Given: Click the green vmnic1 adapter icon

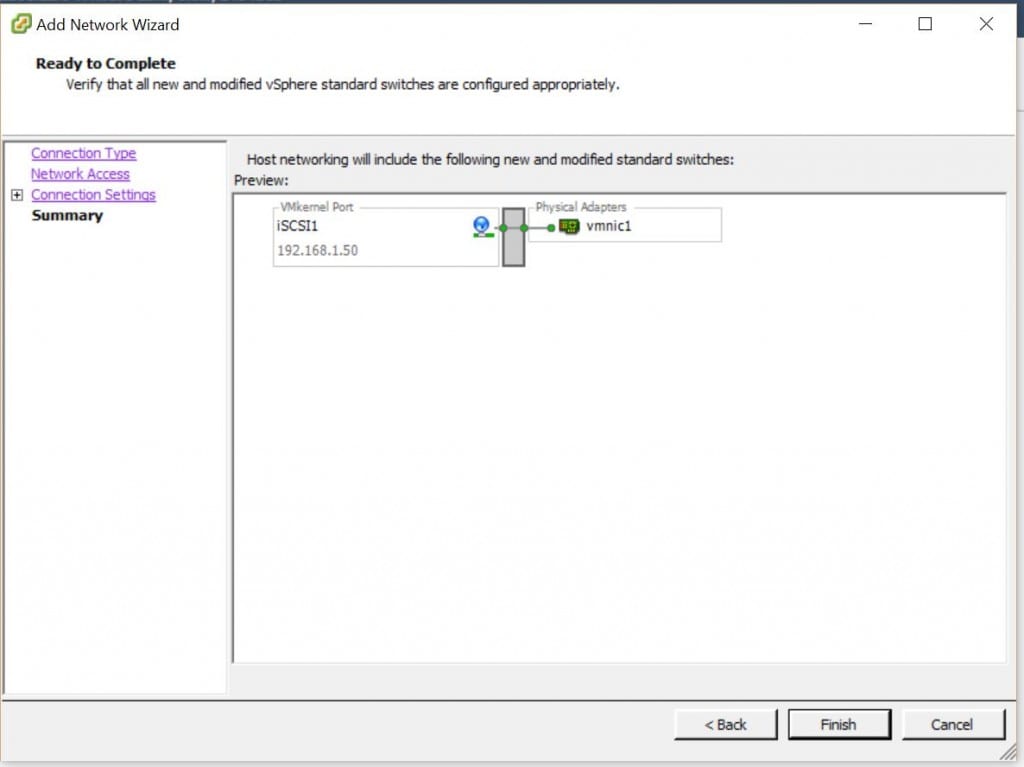Looking at the screenshot, I should tap(568, 226).
